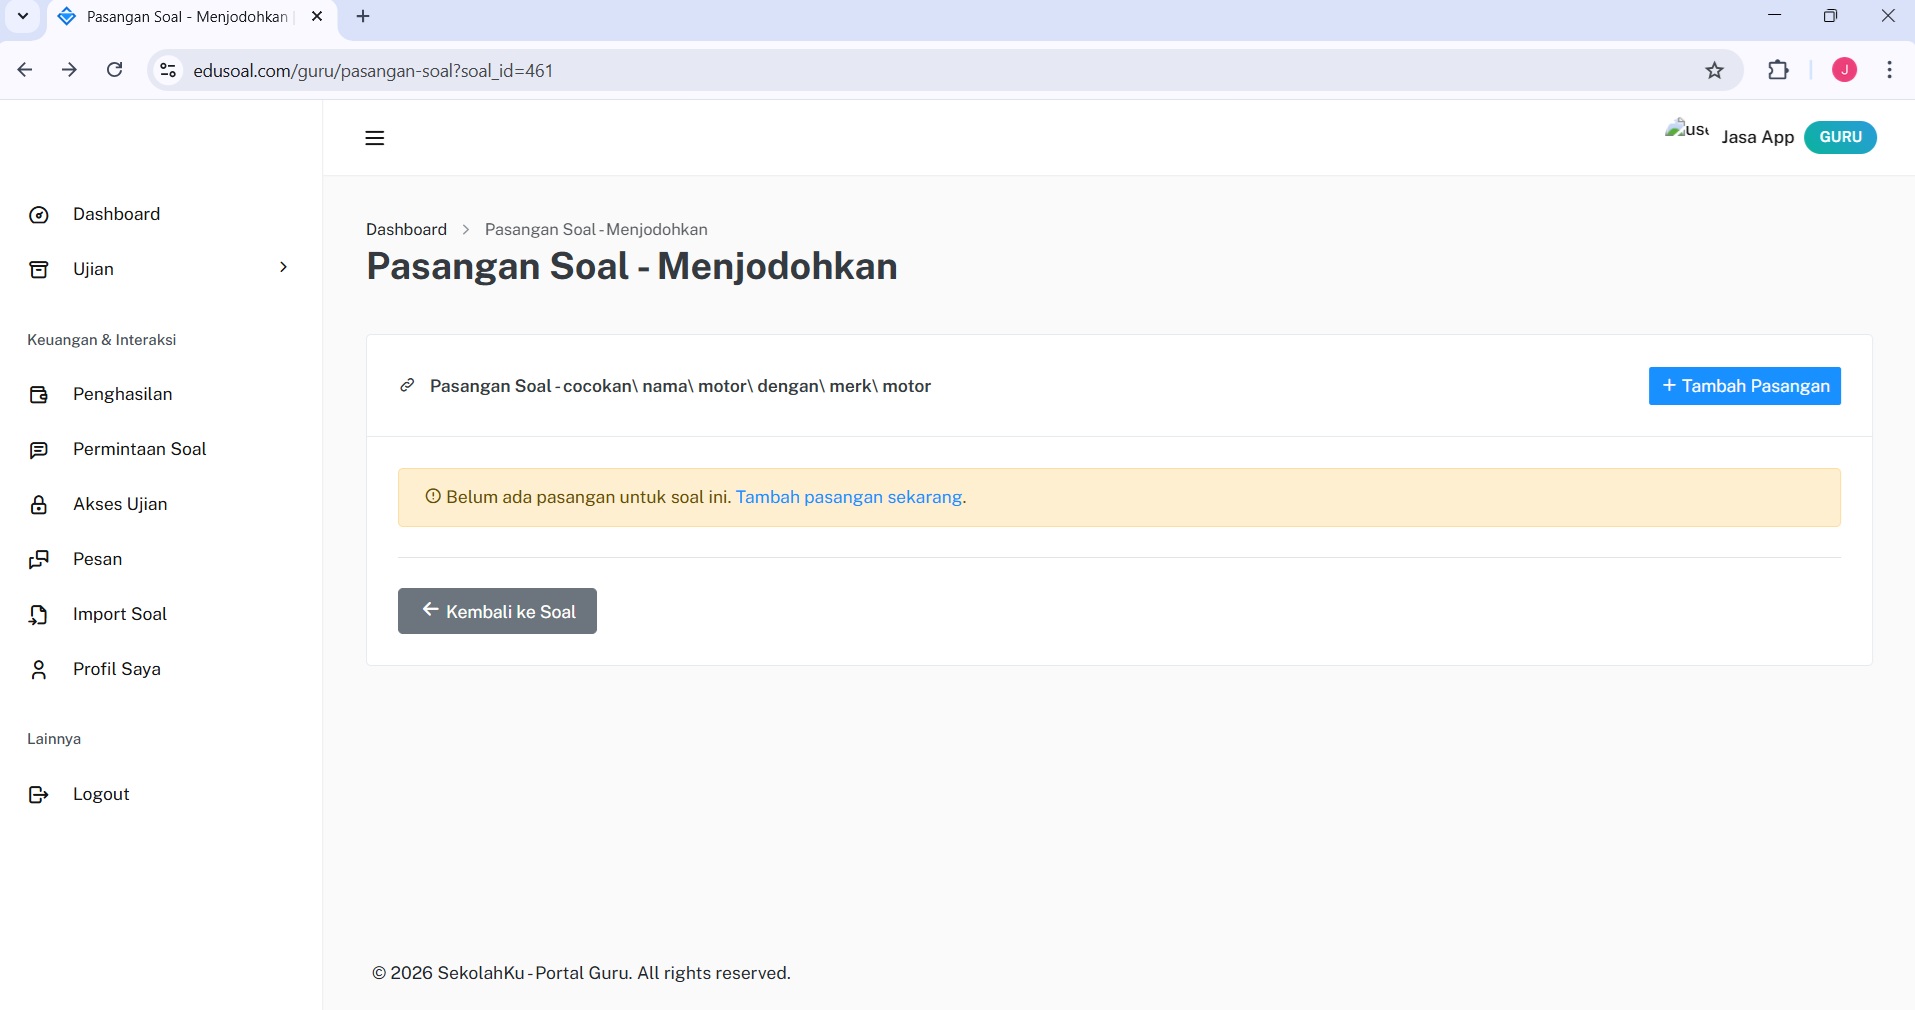The height and width of the screenshot is (1010, 1915).
Task: Click the link icon beside Pasangan Soal title
Action: point(405,386)
